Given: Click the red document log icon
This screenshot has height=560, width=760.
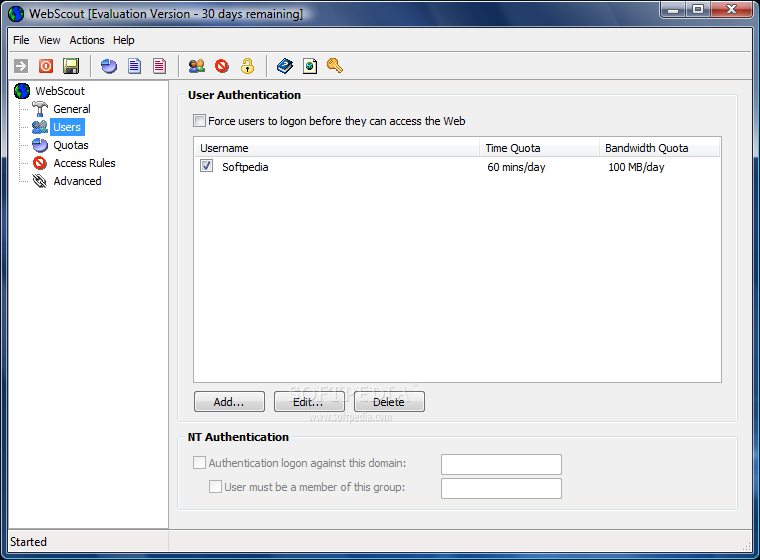Looking at the screenshot, I should 159,66.
